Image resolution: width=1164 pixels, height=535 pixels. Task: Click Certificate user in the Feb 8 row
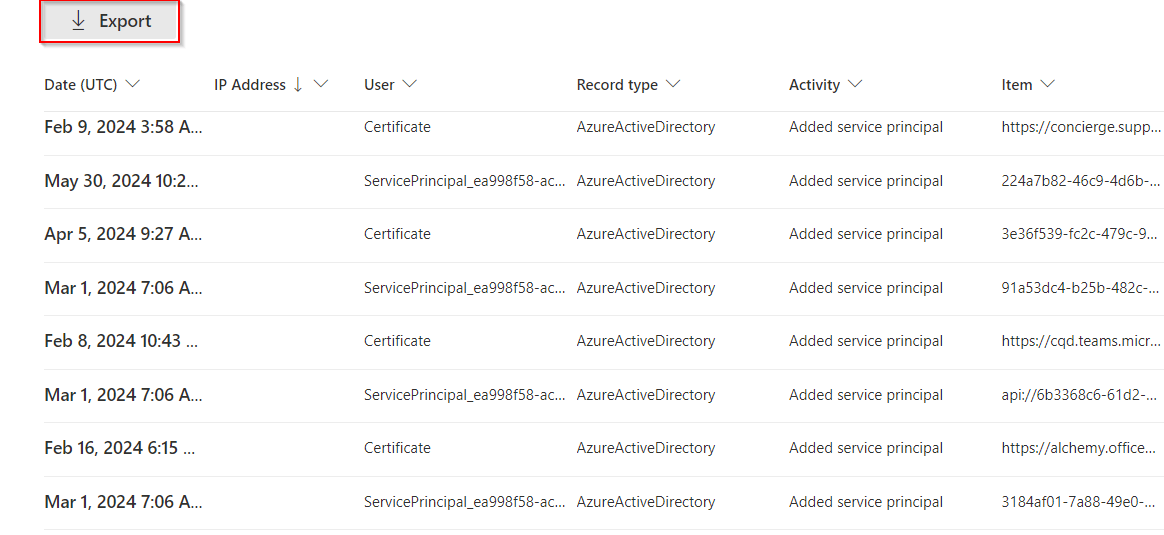[x=397, y=341]
